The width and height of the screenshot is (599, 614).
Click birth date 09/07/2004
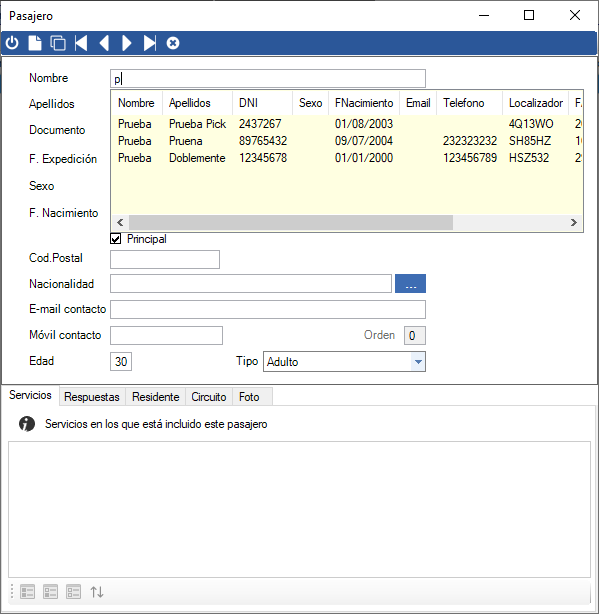[364, 141]
